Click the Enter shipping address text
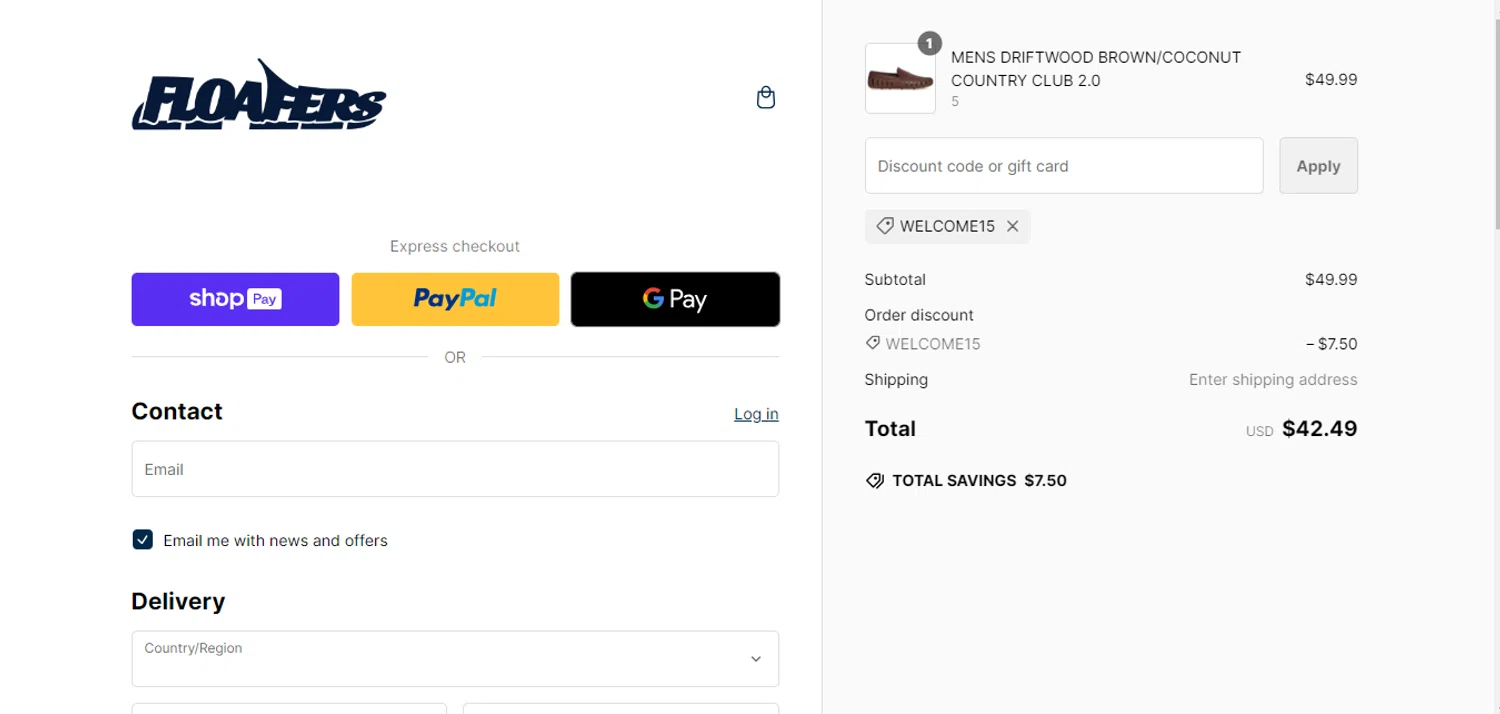The image size is (1500, 714). point(1273,380)
